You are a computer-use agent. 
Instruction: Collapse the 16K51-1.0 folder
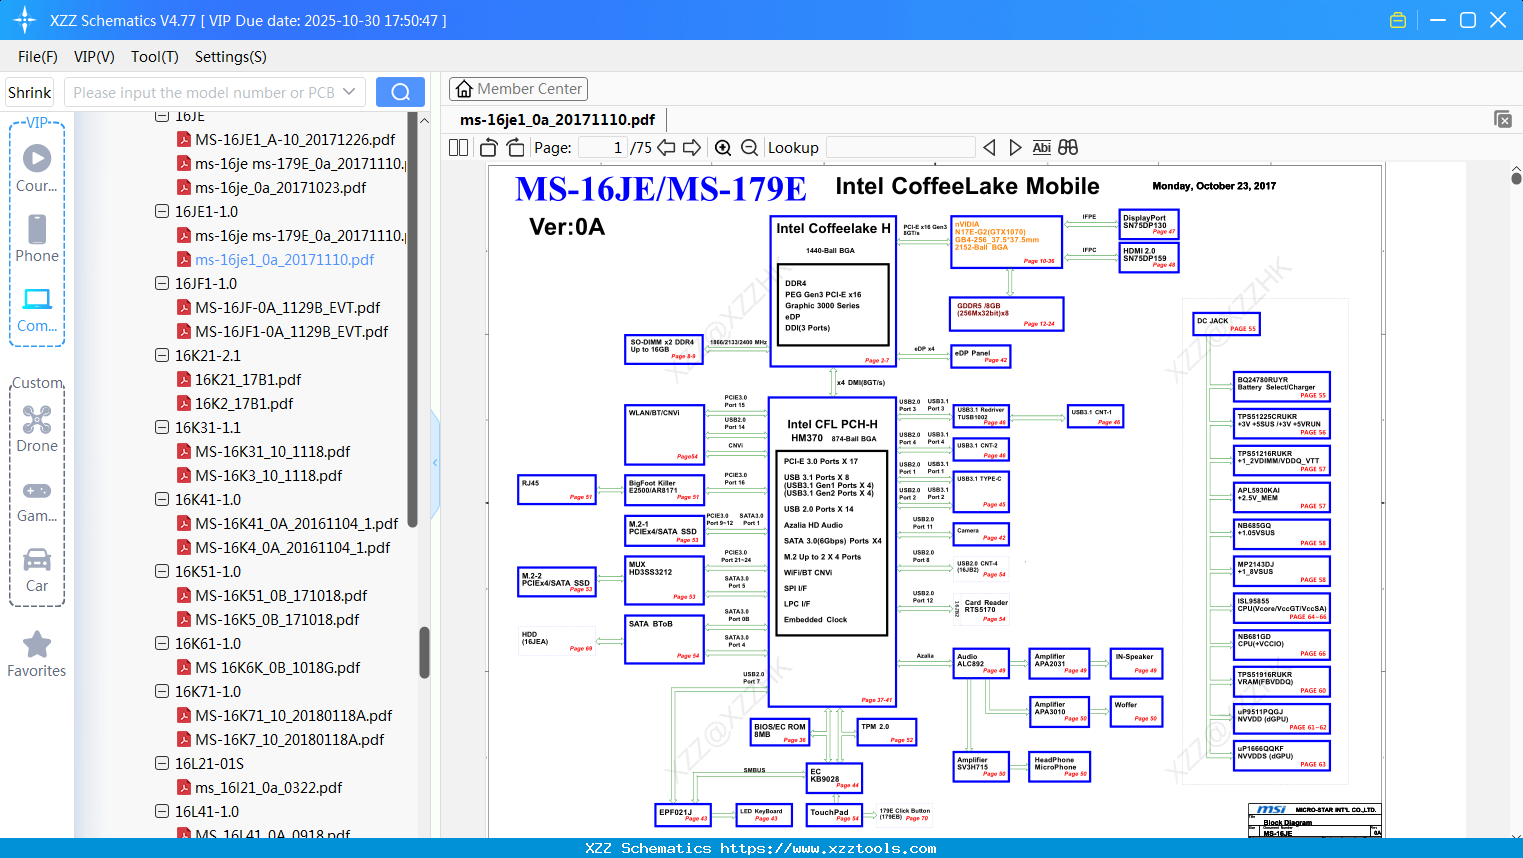162,572
